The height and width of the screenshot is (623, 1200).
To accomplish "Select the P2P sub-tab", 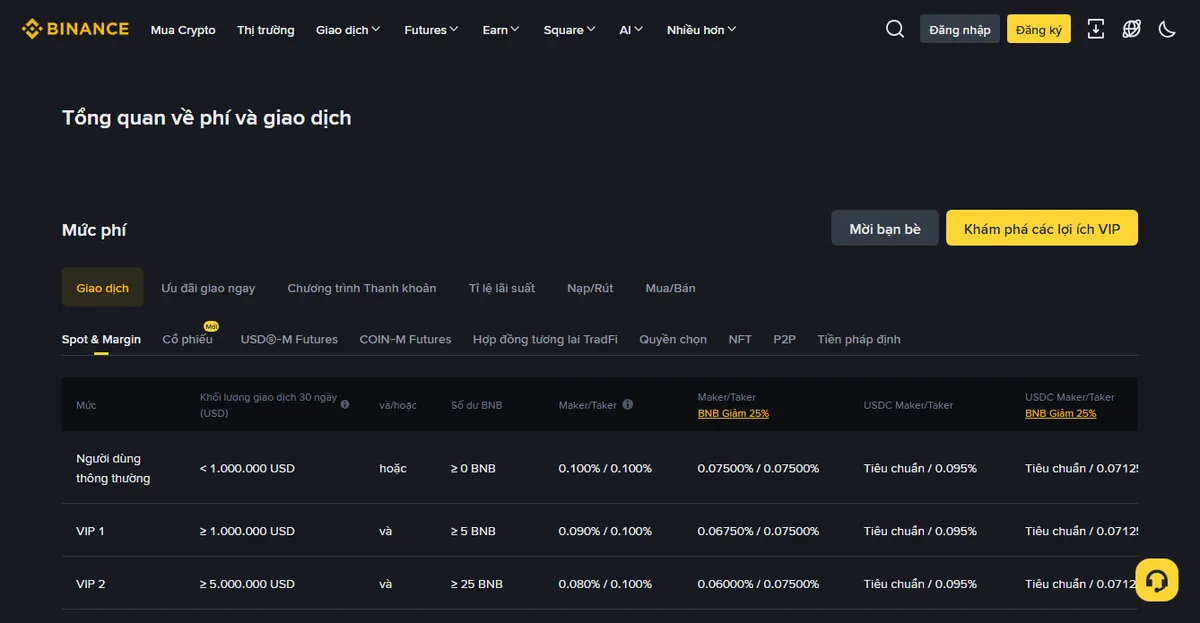I will click(x=784, y=339).
